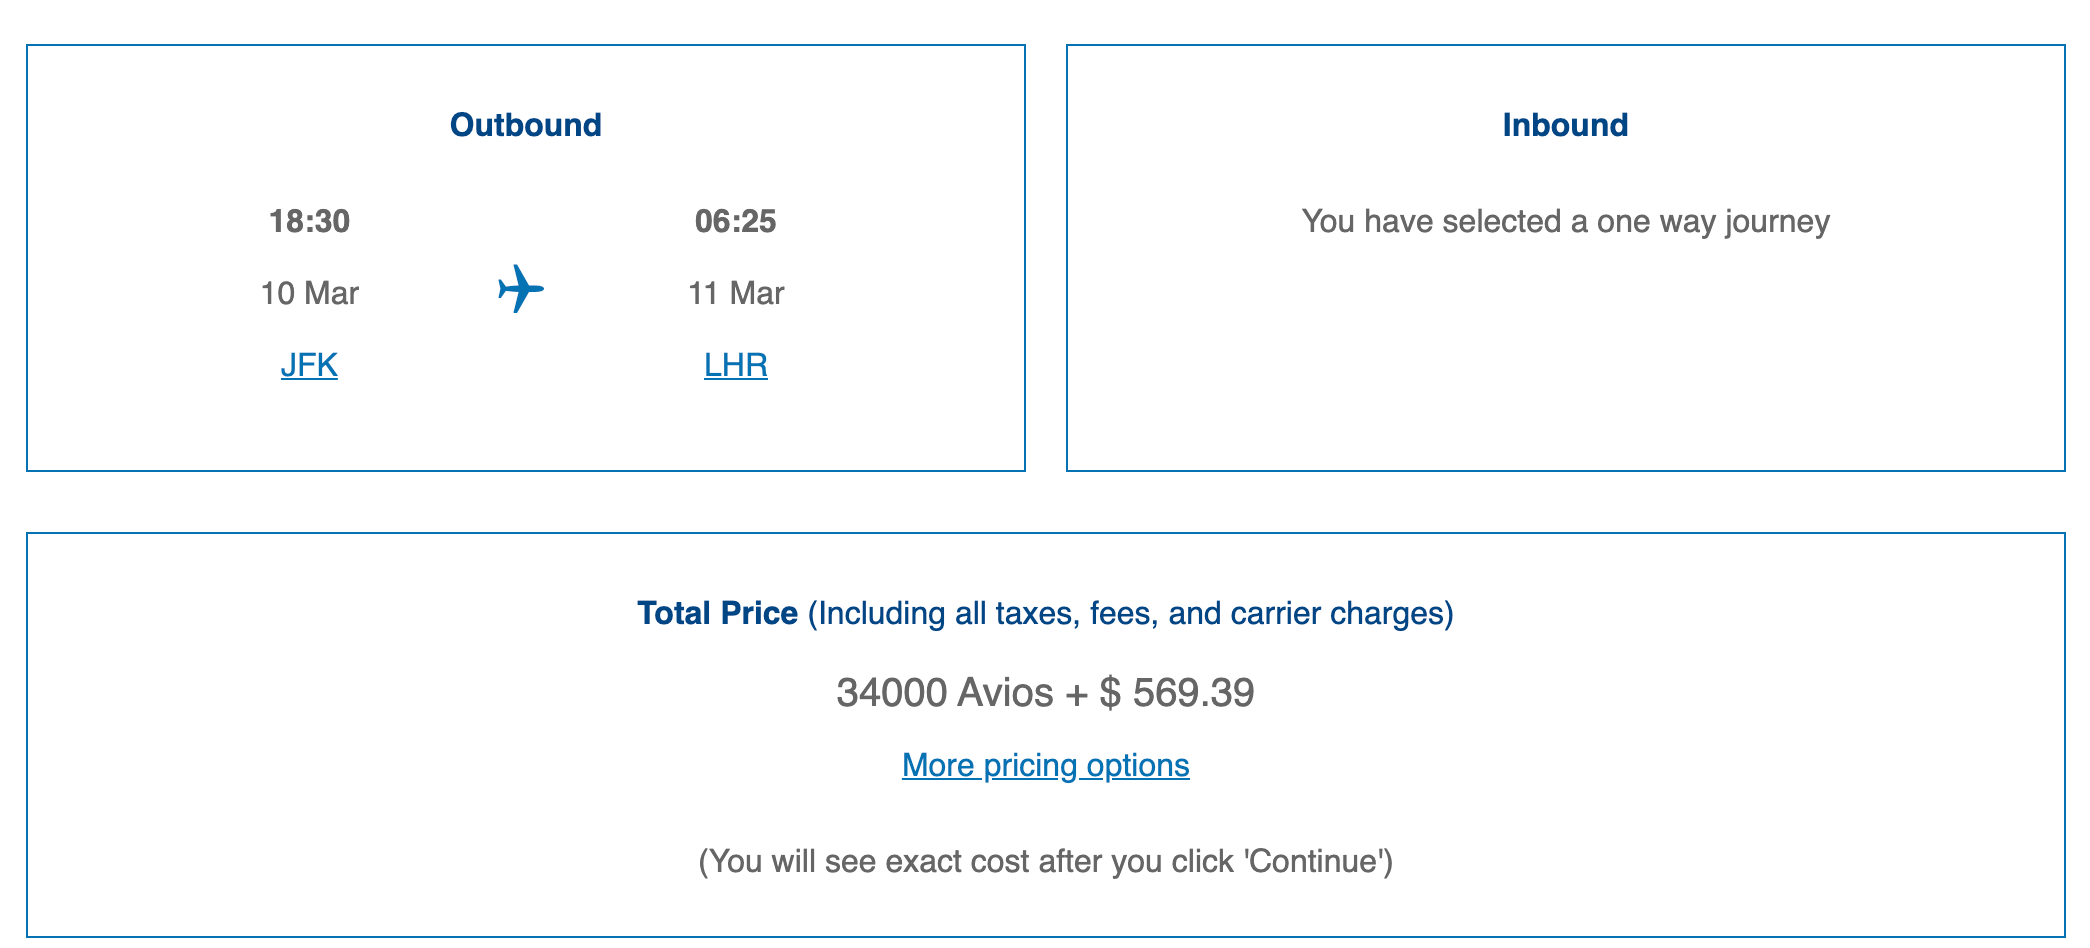Viewport: 2090px width, 948px height.
Task: Click the word 'Continue' in the cost notice
Action: pos(1315,861)
